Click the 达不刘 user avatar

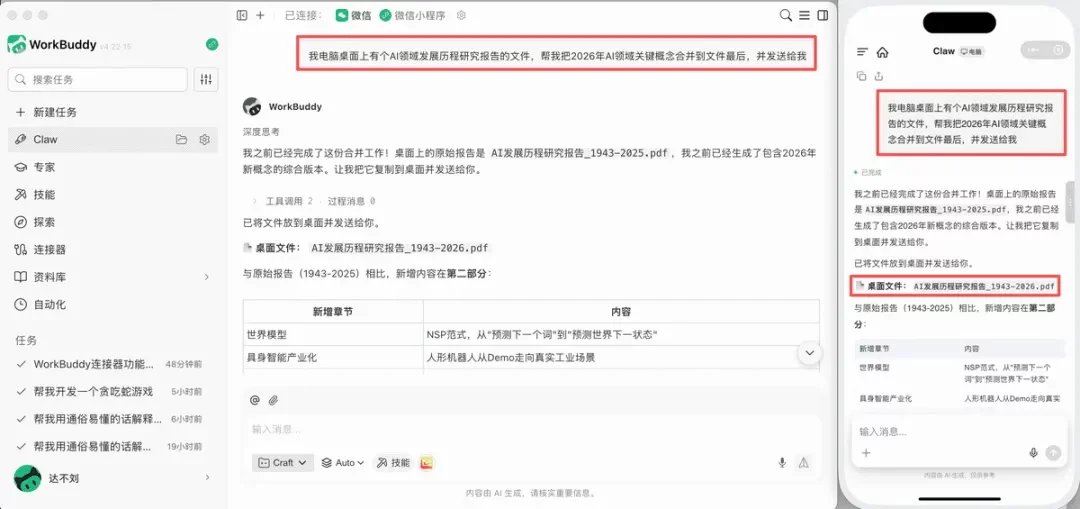28,477
